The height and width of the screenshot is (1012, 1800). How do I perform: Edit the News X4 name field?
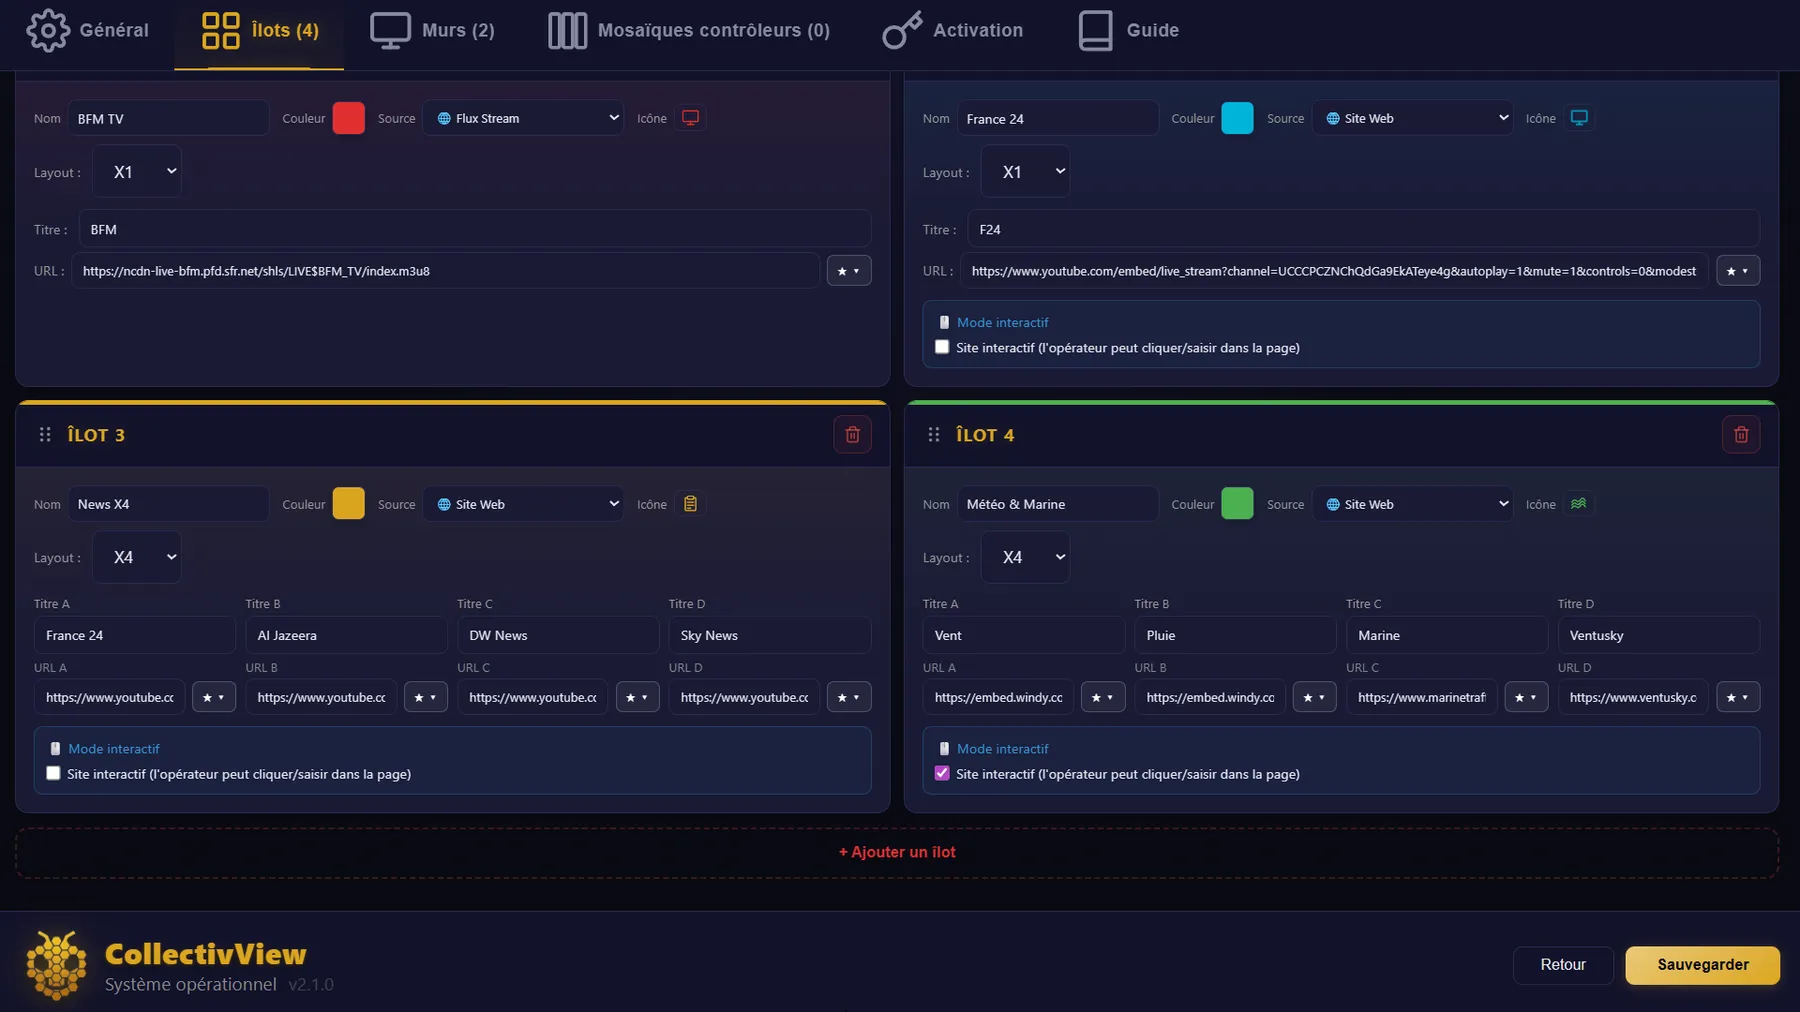click(168, 504)
